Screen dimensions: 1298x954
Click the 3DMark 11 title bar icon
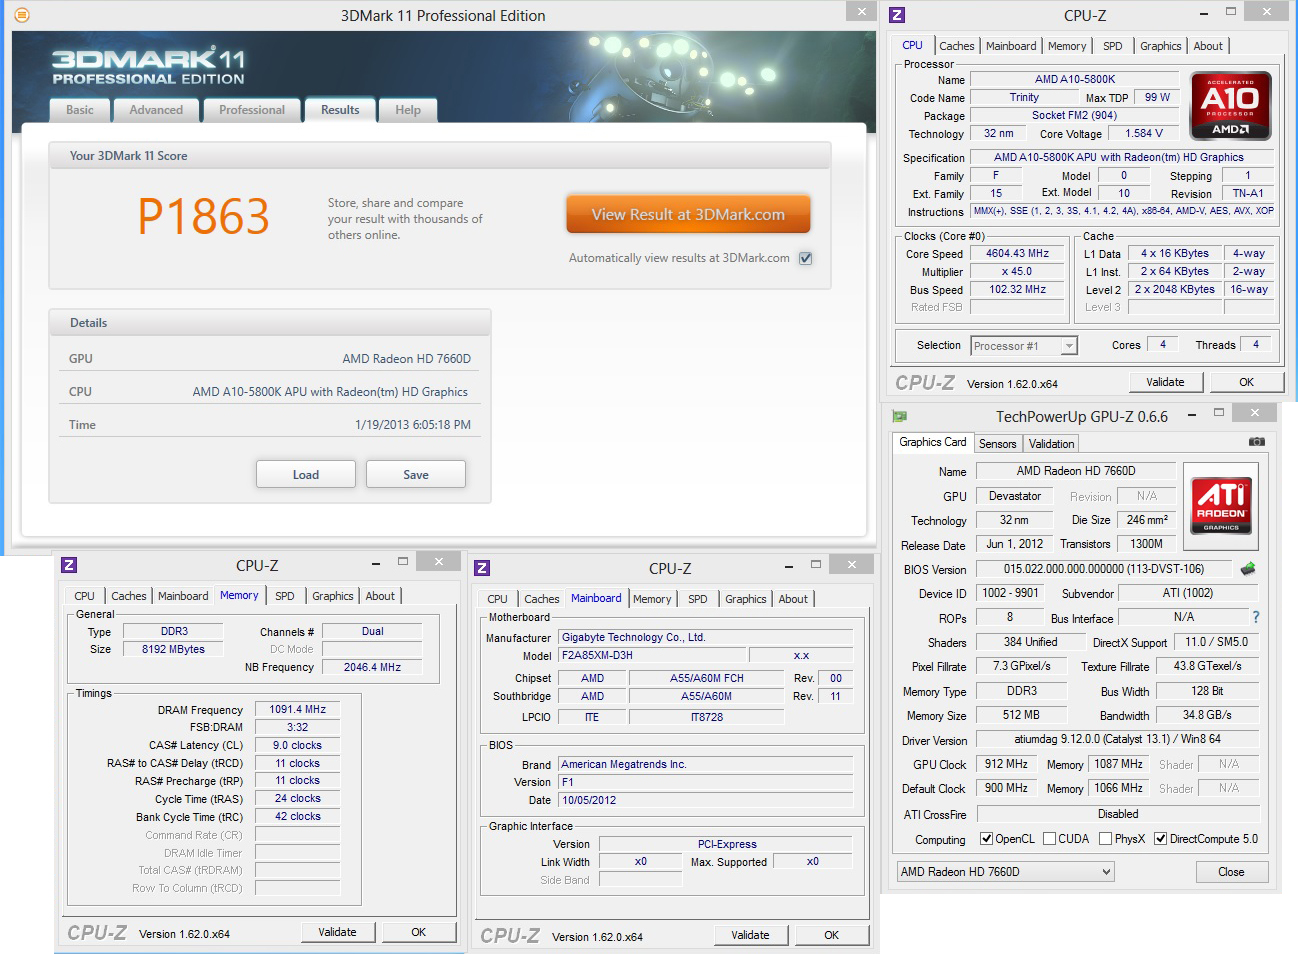tap(22, 15)
